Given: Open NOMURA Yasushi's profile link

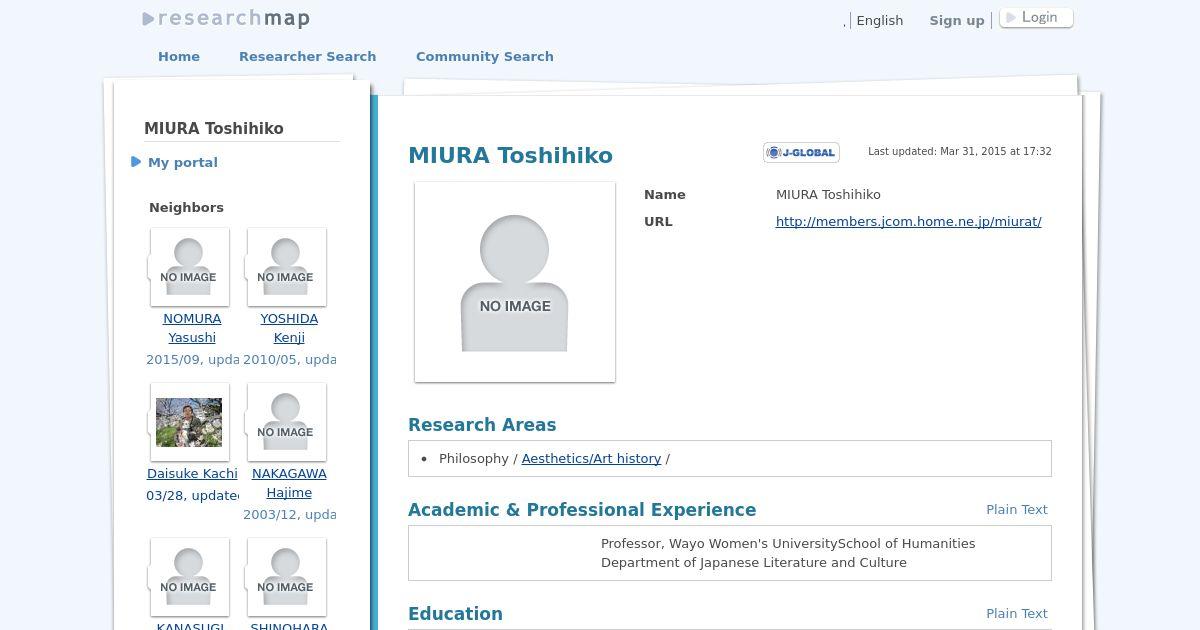Looking at the screenshot, I should (192, 328).
